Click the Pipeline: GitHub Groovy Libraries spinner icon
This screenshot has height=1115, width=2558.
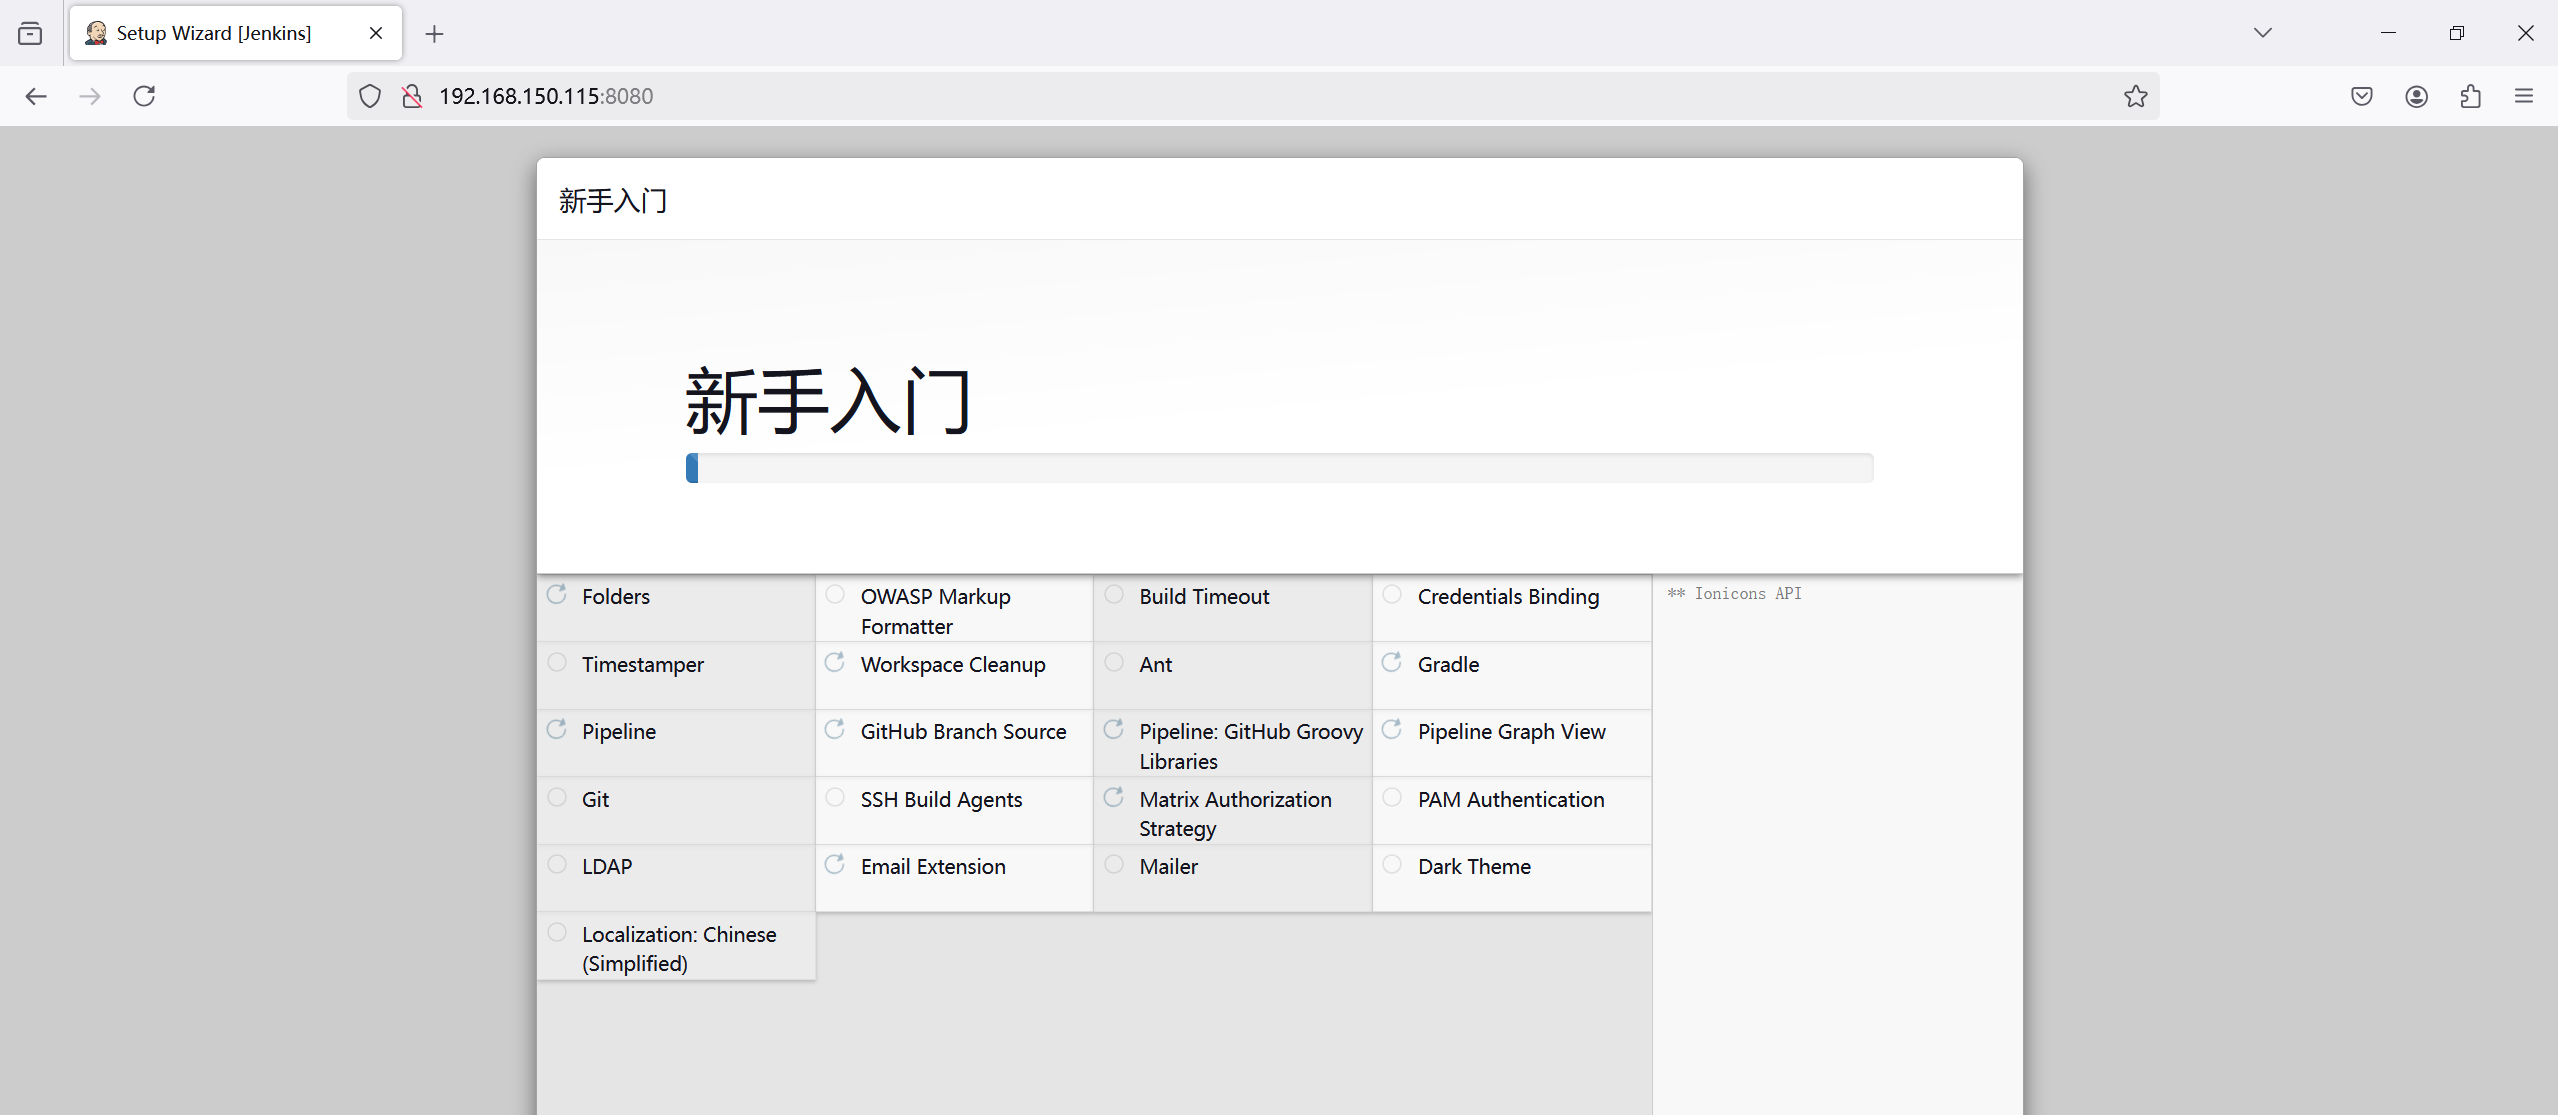pyautogui.click(x=1114, y=729)
